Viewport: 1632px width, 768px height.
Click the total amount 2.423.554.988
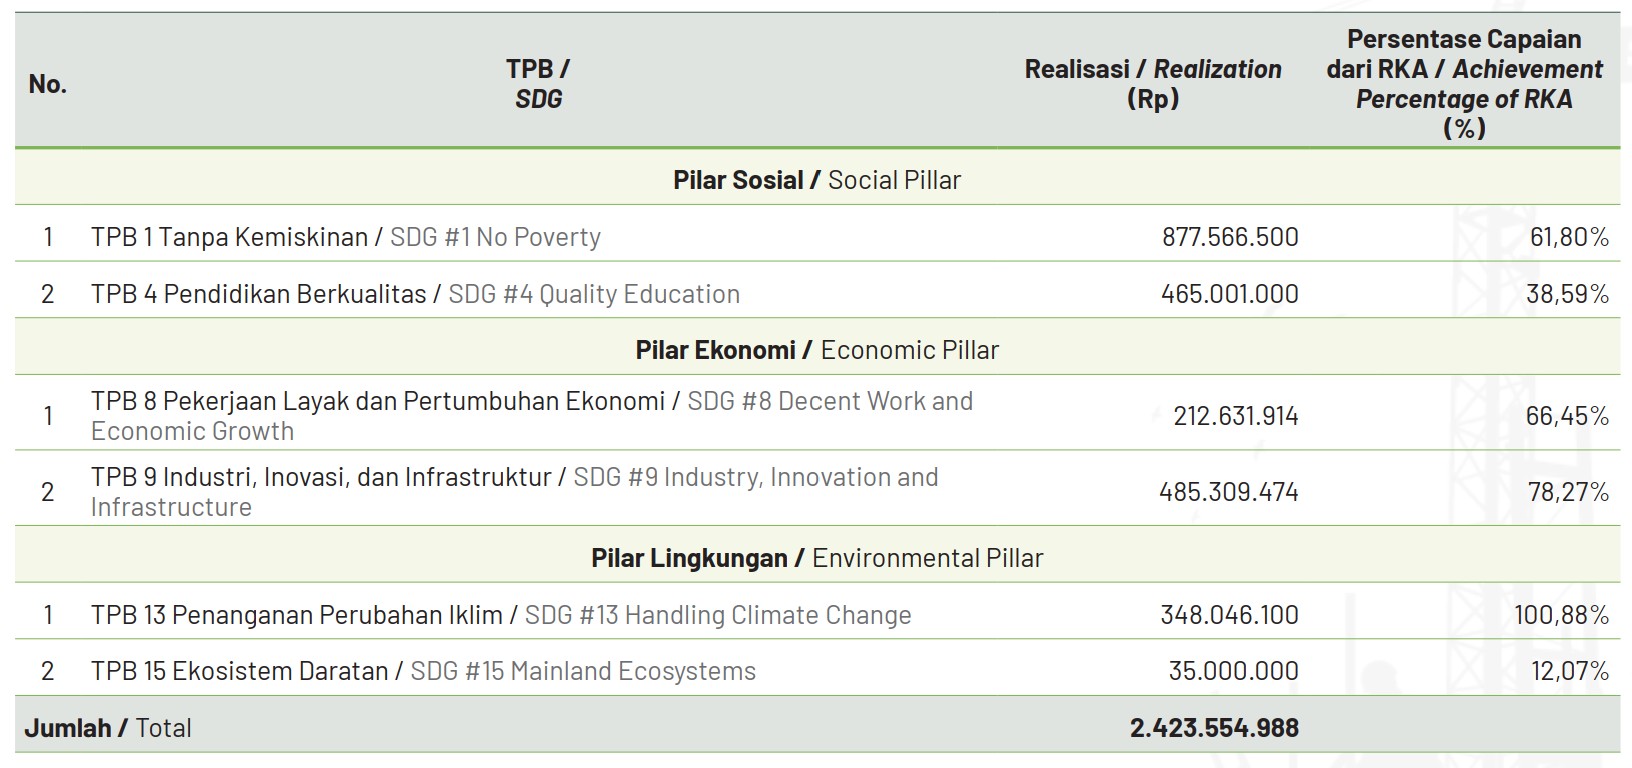(x=1214, y=728)
